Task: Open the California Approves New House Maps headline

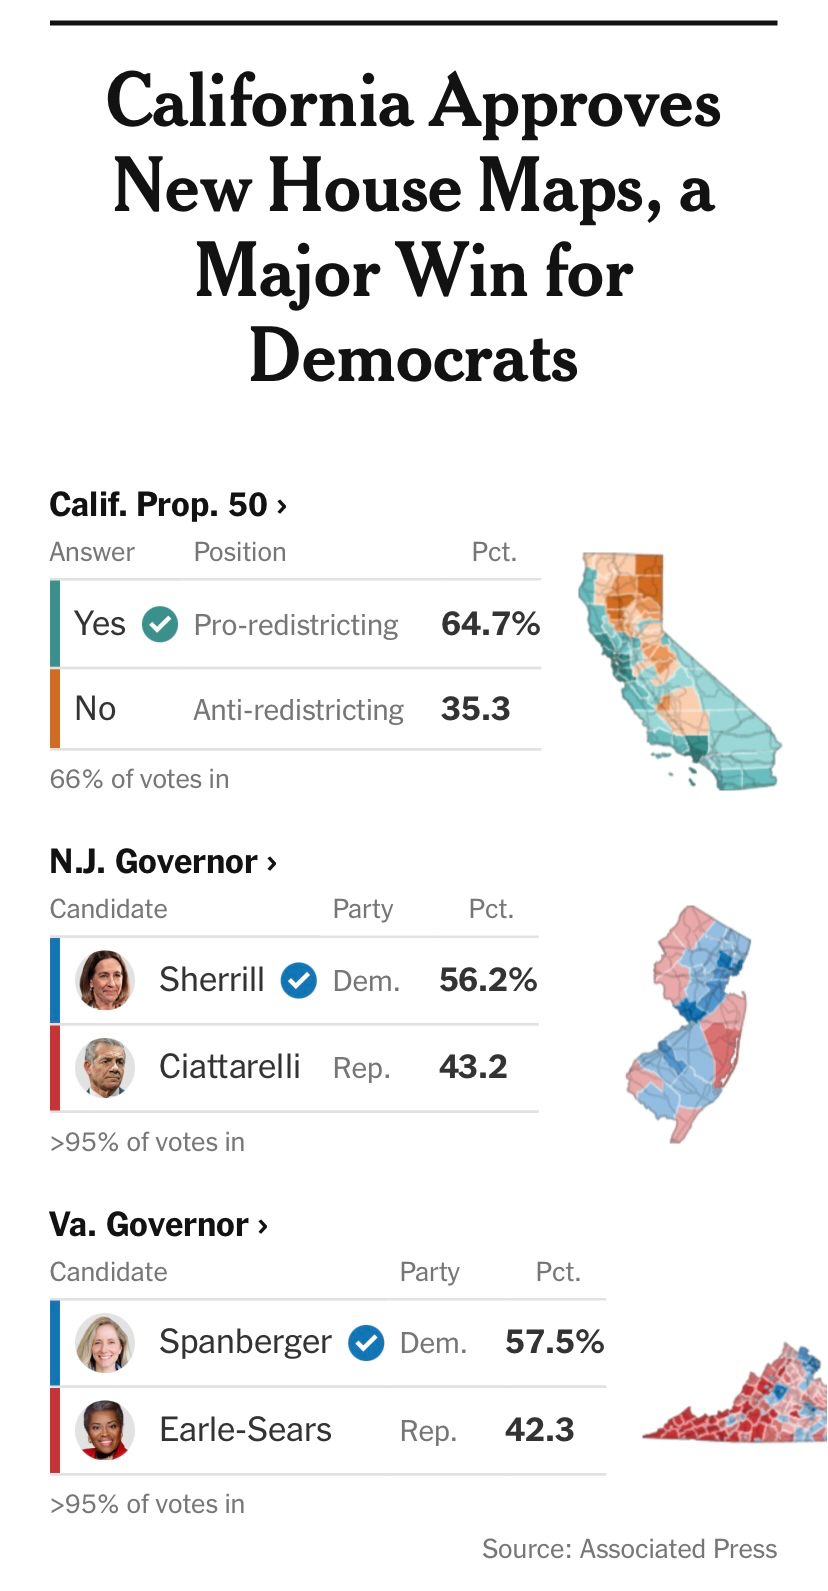Action: click(x=414, y=228)
